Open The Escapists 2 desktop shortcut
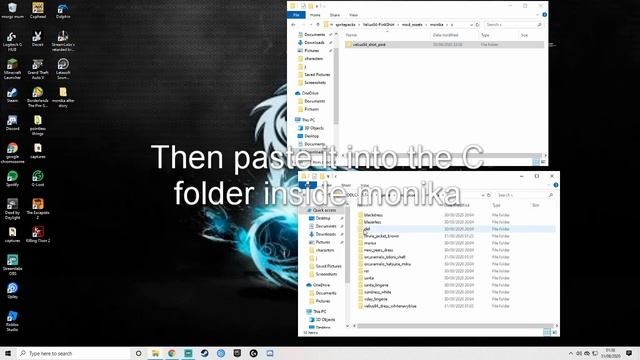640x360 pixels. click(38, 209)
